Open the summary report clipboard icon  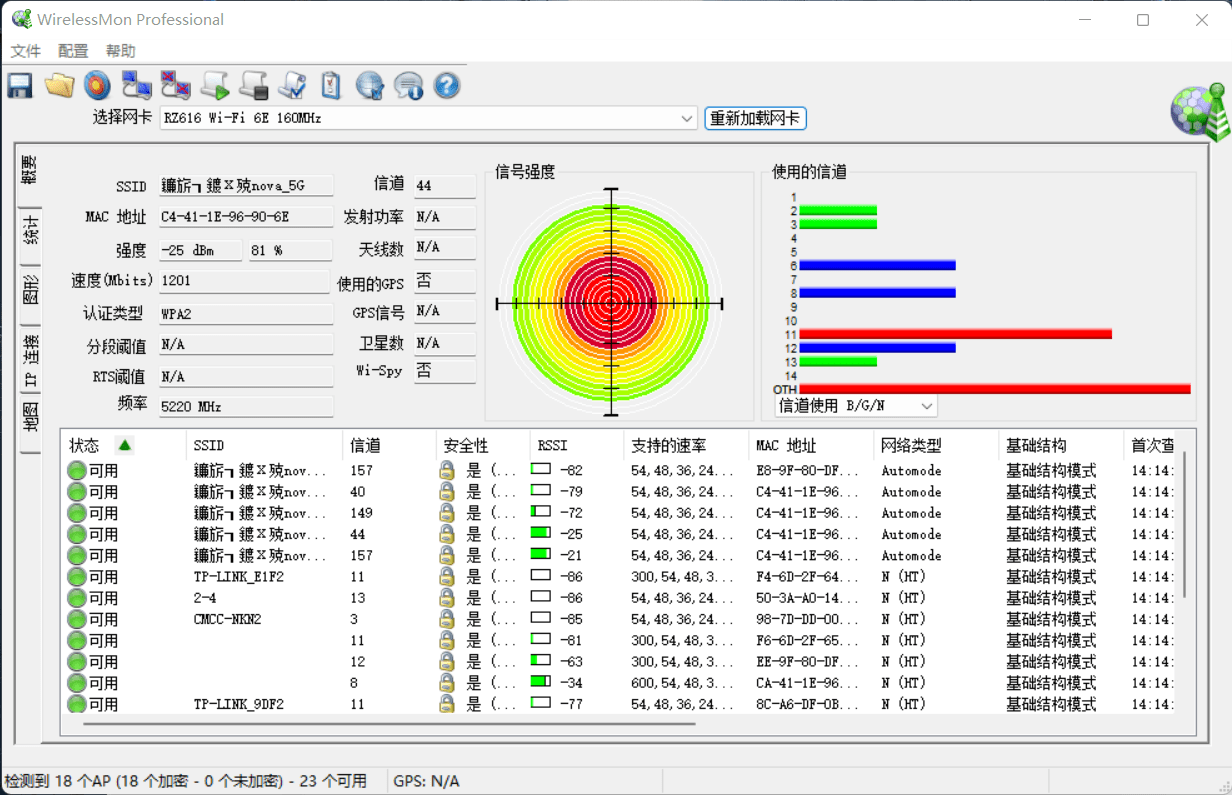click(330, 85)
